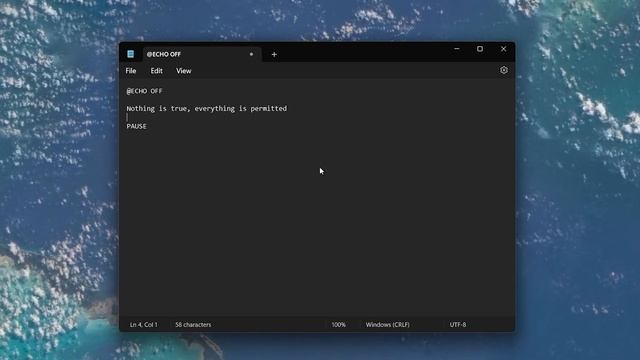The height and width of the screenshot is (360, 640).
Task: Place cursor in empty editor area below PAUSE
Action: (x=317, y=224)
